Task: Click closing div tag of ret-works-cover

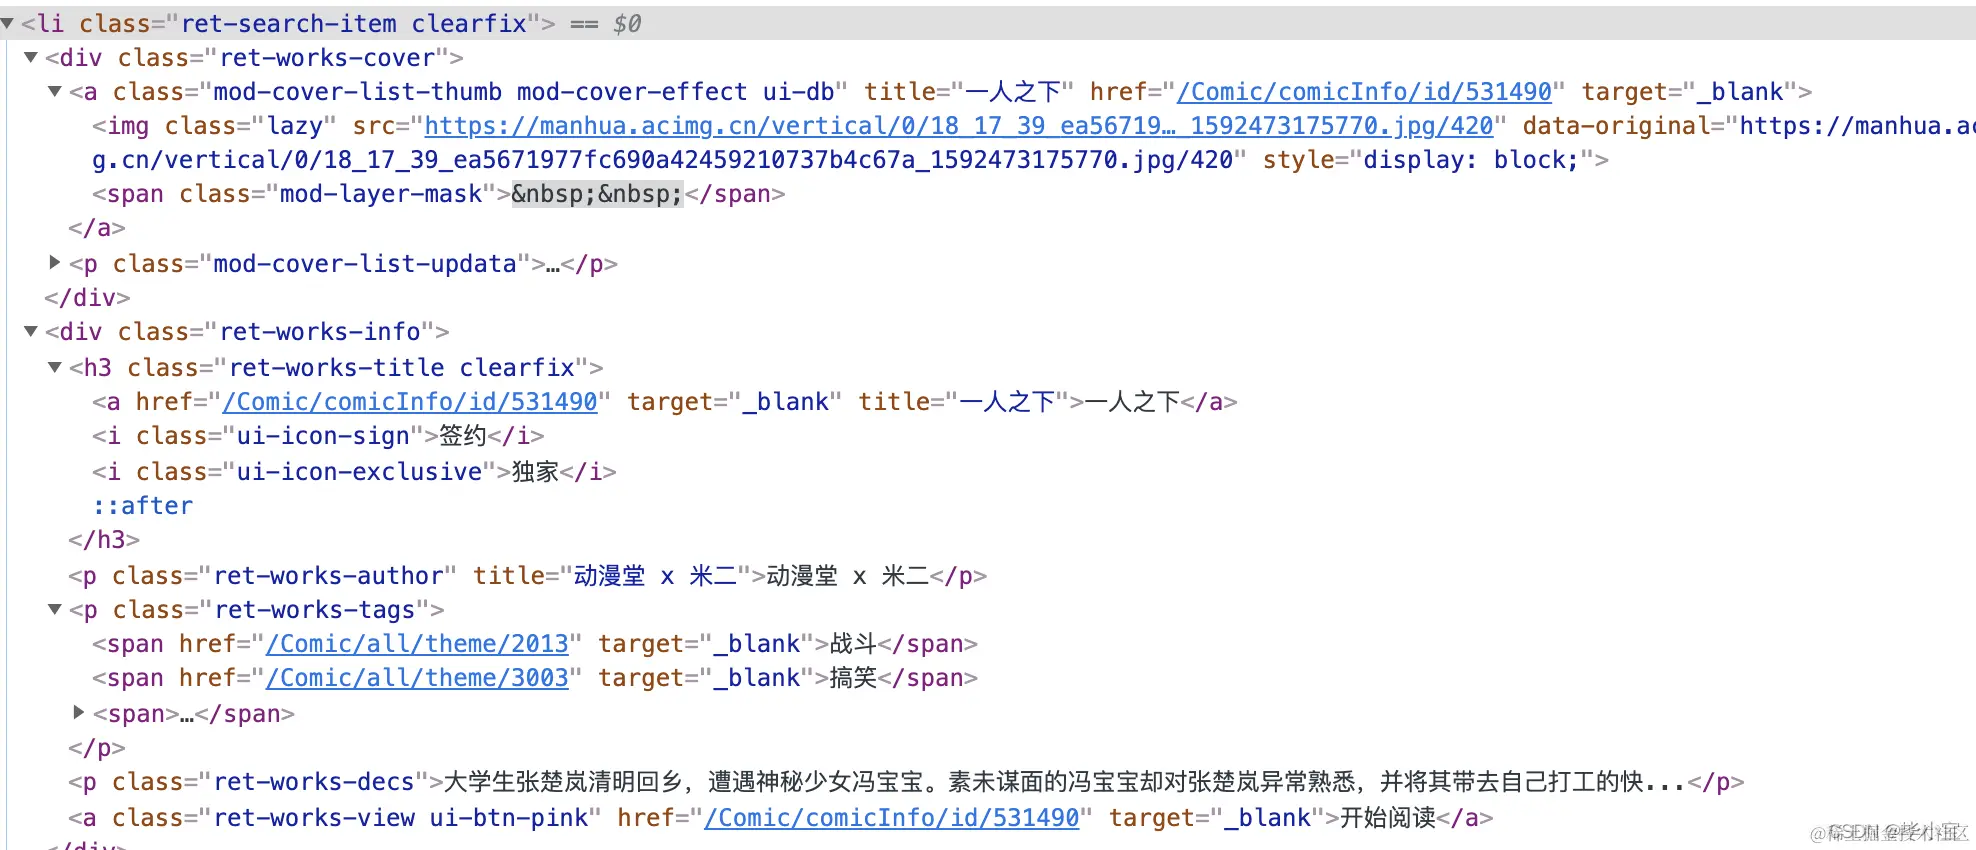Action: coord(87,298)
